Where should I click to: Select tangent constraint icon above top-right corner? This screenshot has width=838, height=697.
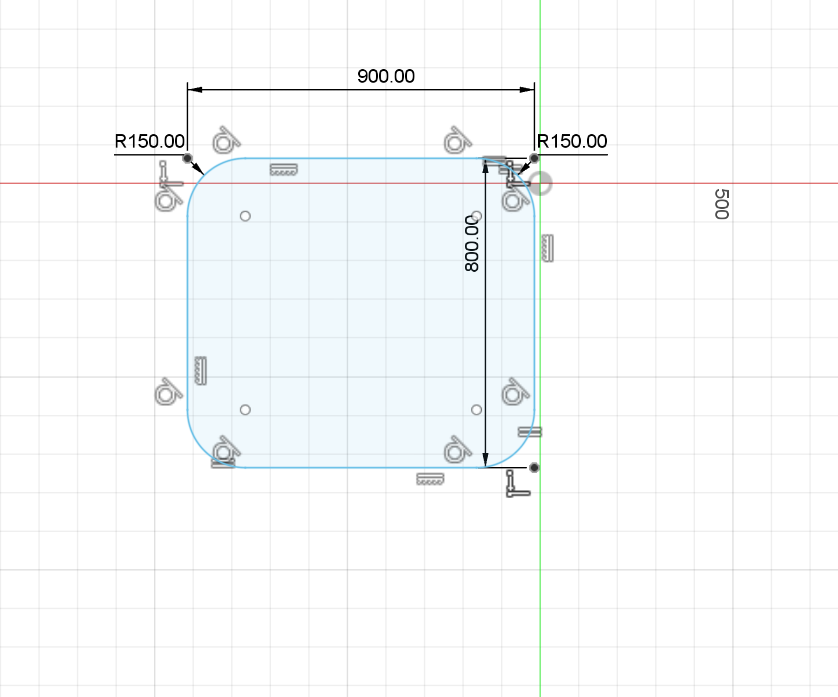click(457, 140)
